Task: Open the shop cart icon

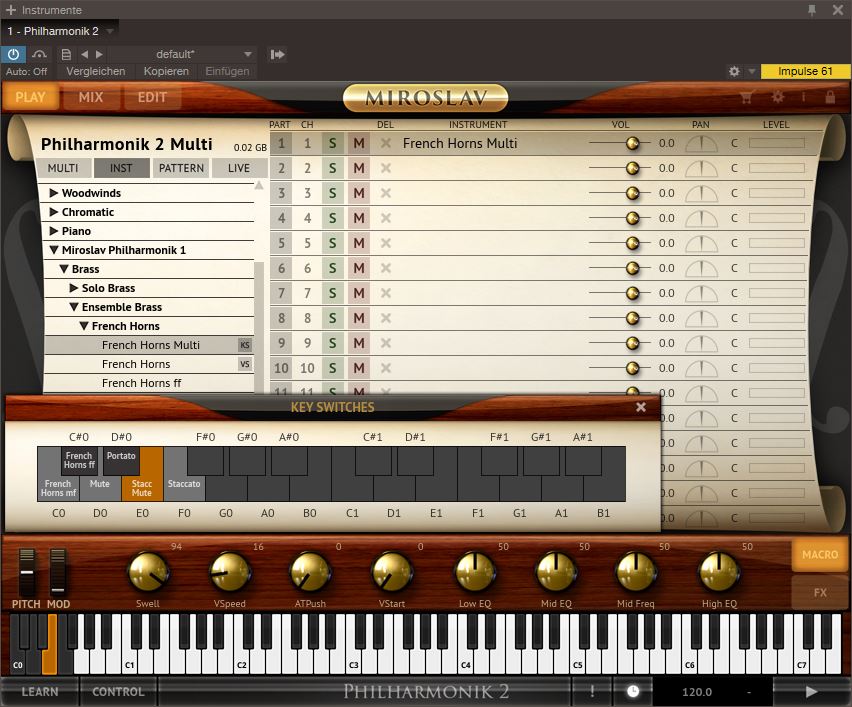Action: click(747, 97)
